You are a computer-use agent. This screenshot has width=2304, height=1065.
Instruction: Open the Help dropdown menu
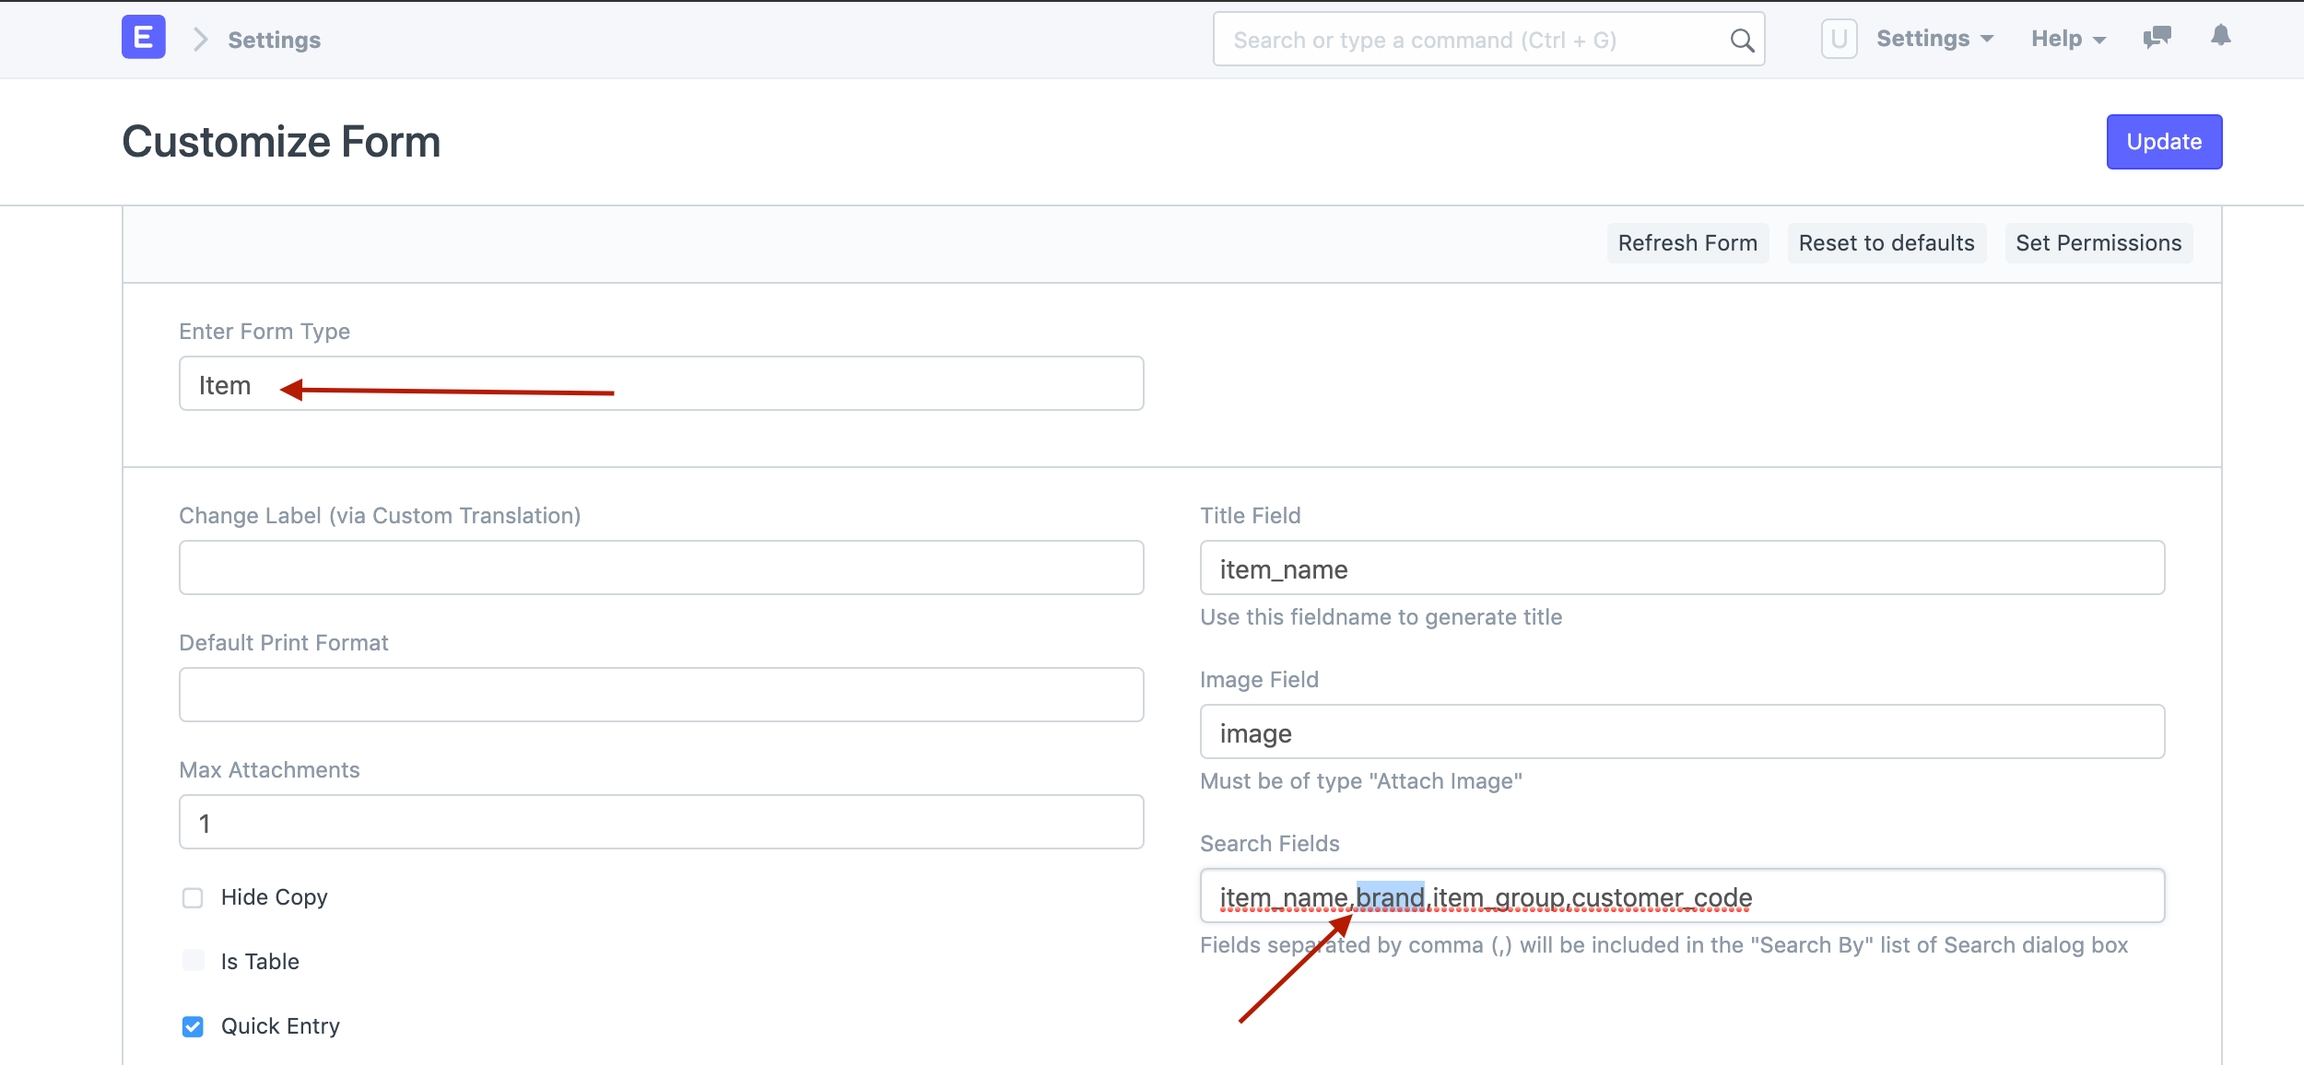coord(2067,39)
